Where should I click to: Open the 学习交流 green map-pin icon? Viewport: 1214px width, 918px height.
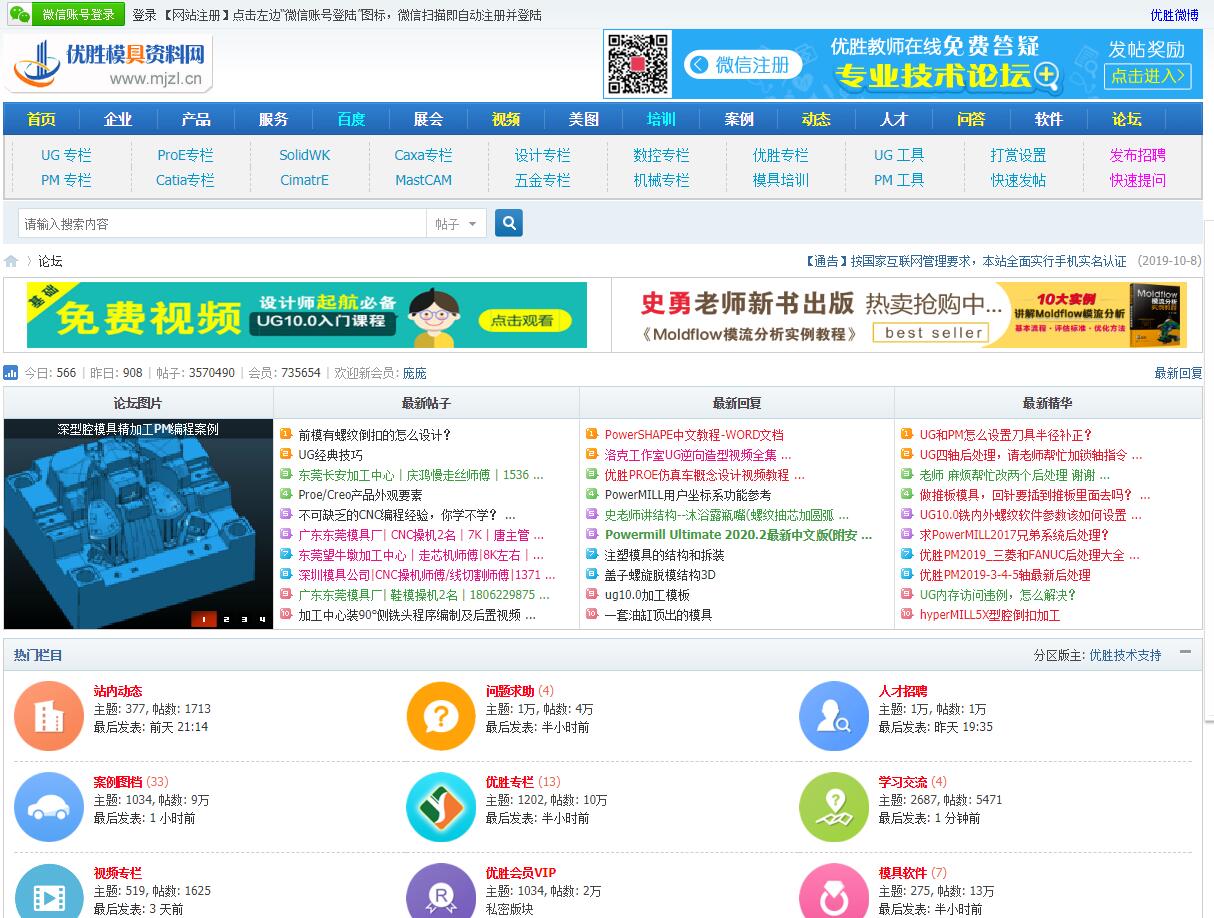click(834, 806)
